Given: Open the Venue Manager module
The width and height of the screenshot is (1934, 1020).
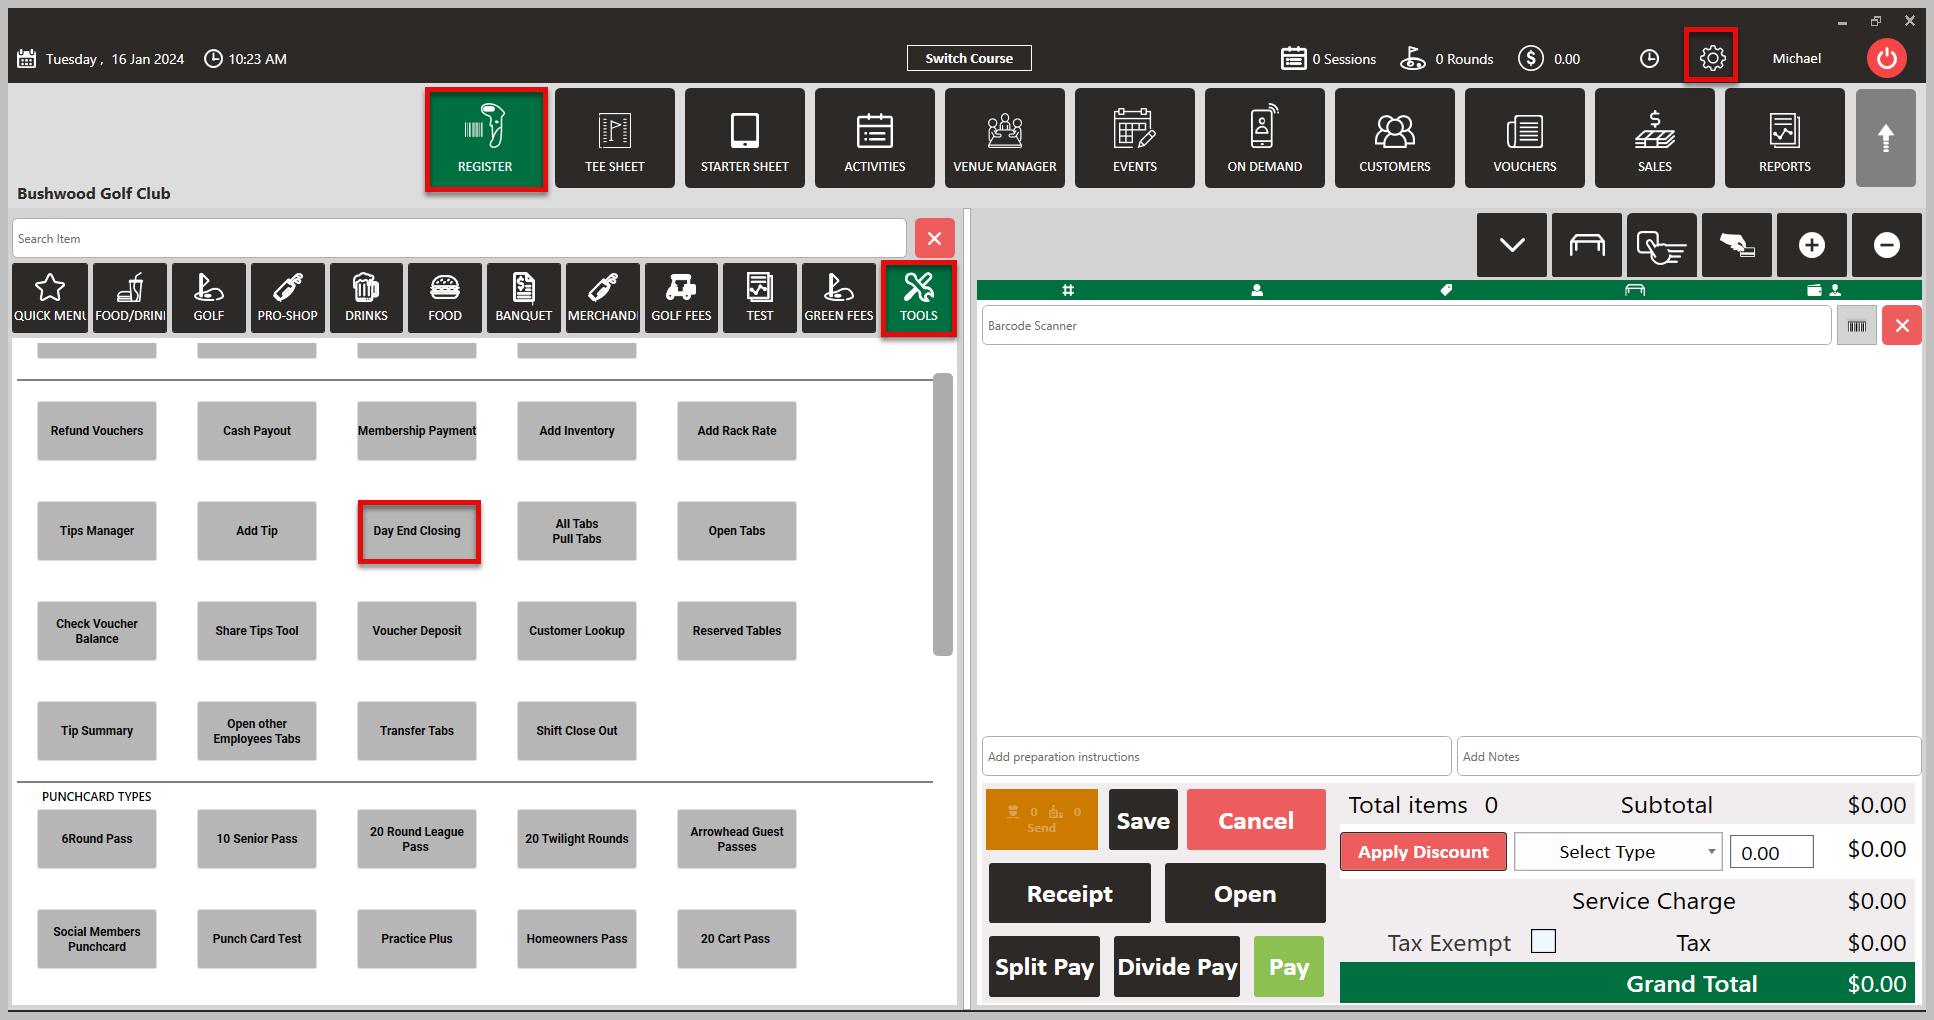Looking at the screenshot, I should (1005, 138).
